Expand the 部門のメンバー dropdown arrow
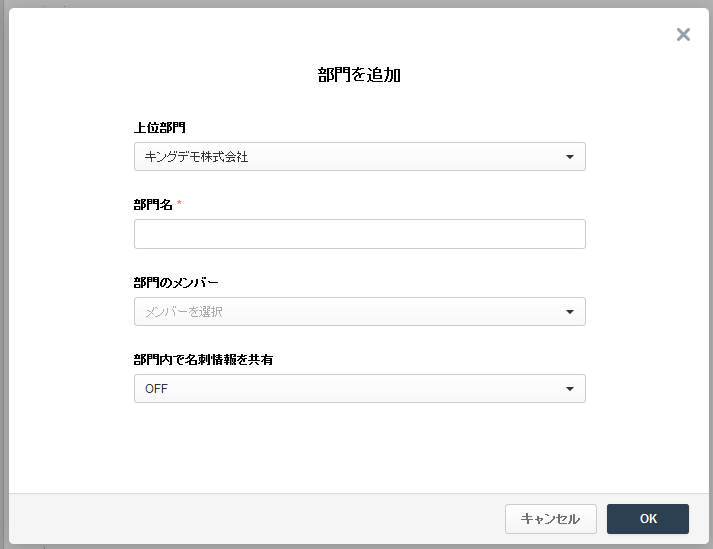 point(569,312)
